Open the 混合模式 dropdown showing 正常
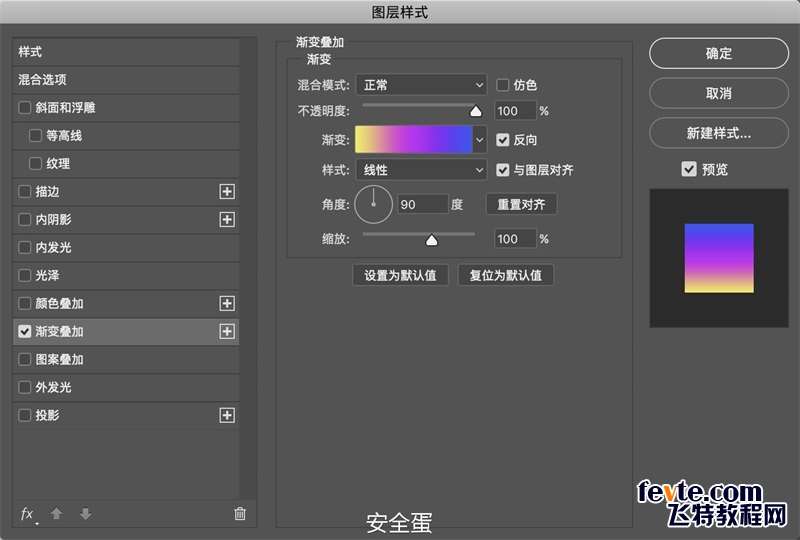800x540 pixels. (421, 85)
